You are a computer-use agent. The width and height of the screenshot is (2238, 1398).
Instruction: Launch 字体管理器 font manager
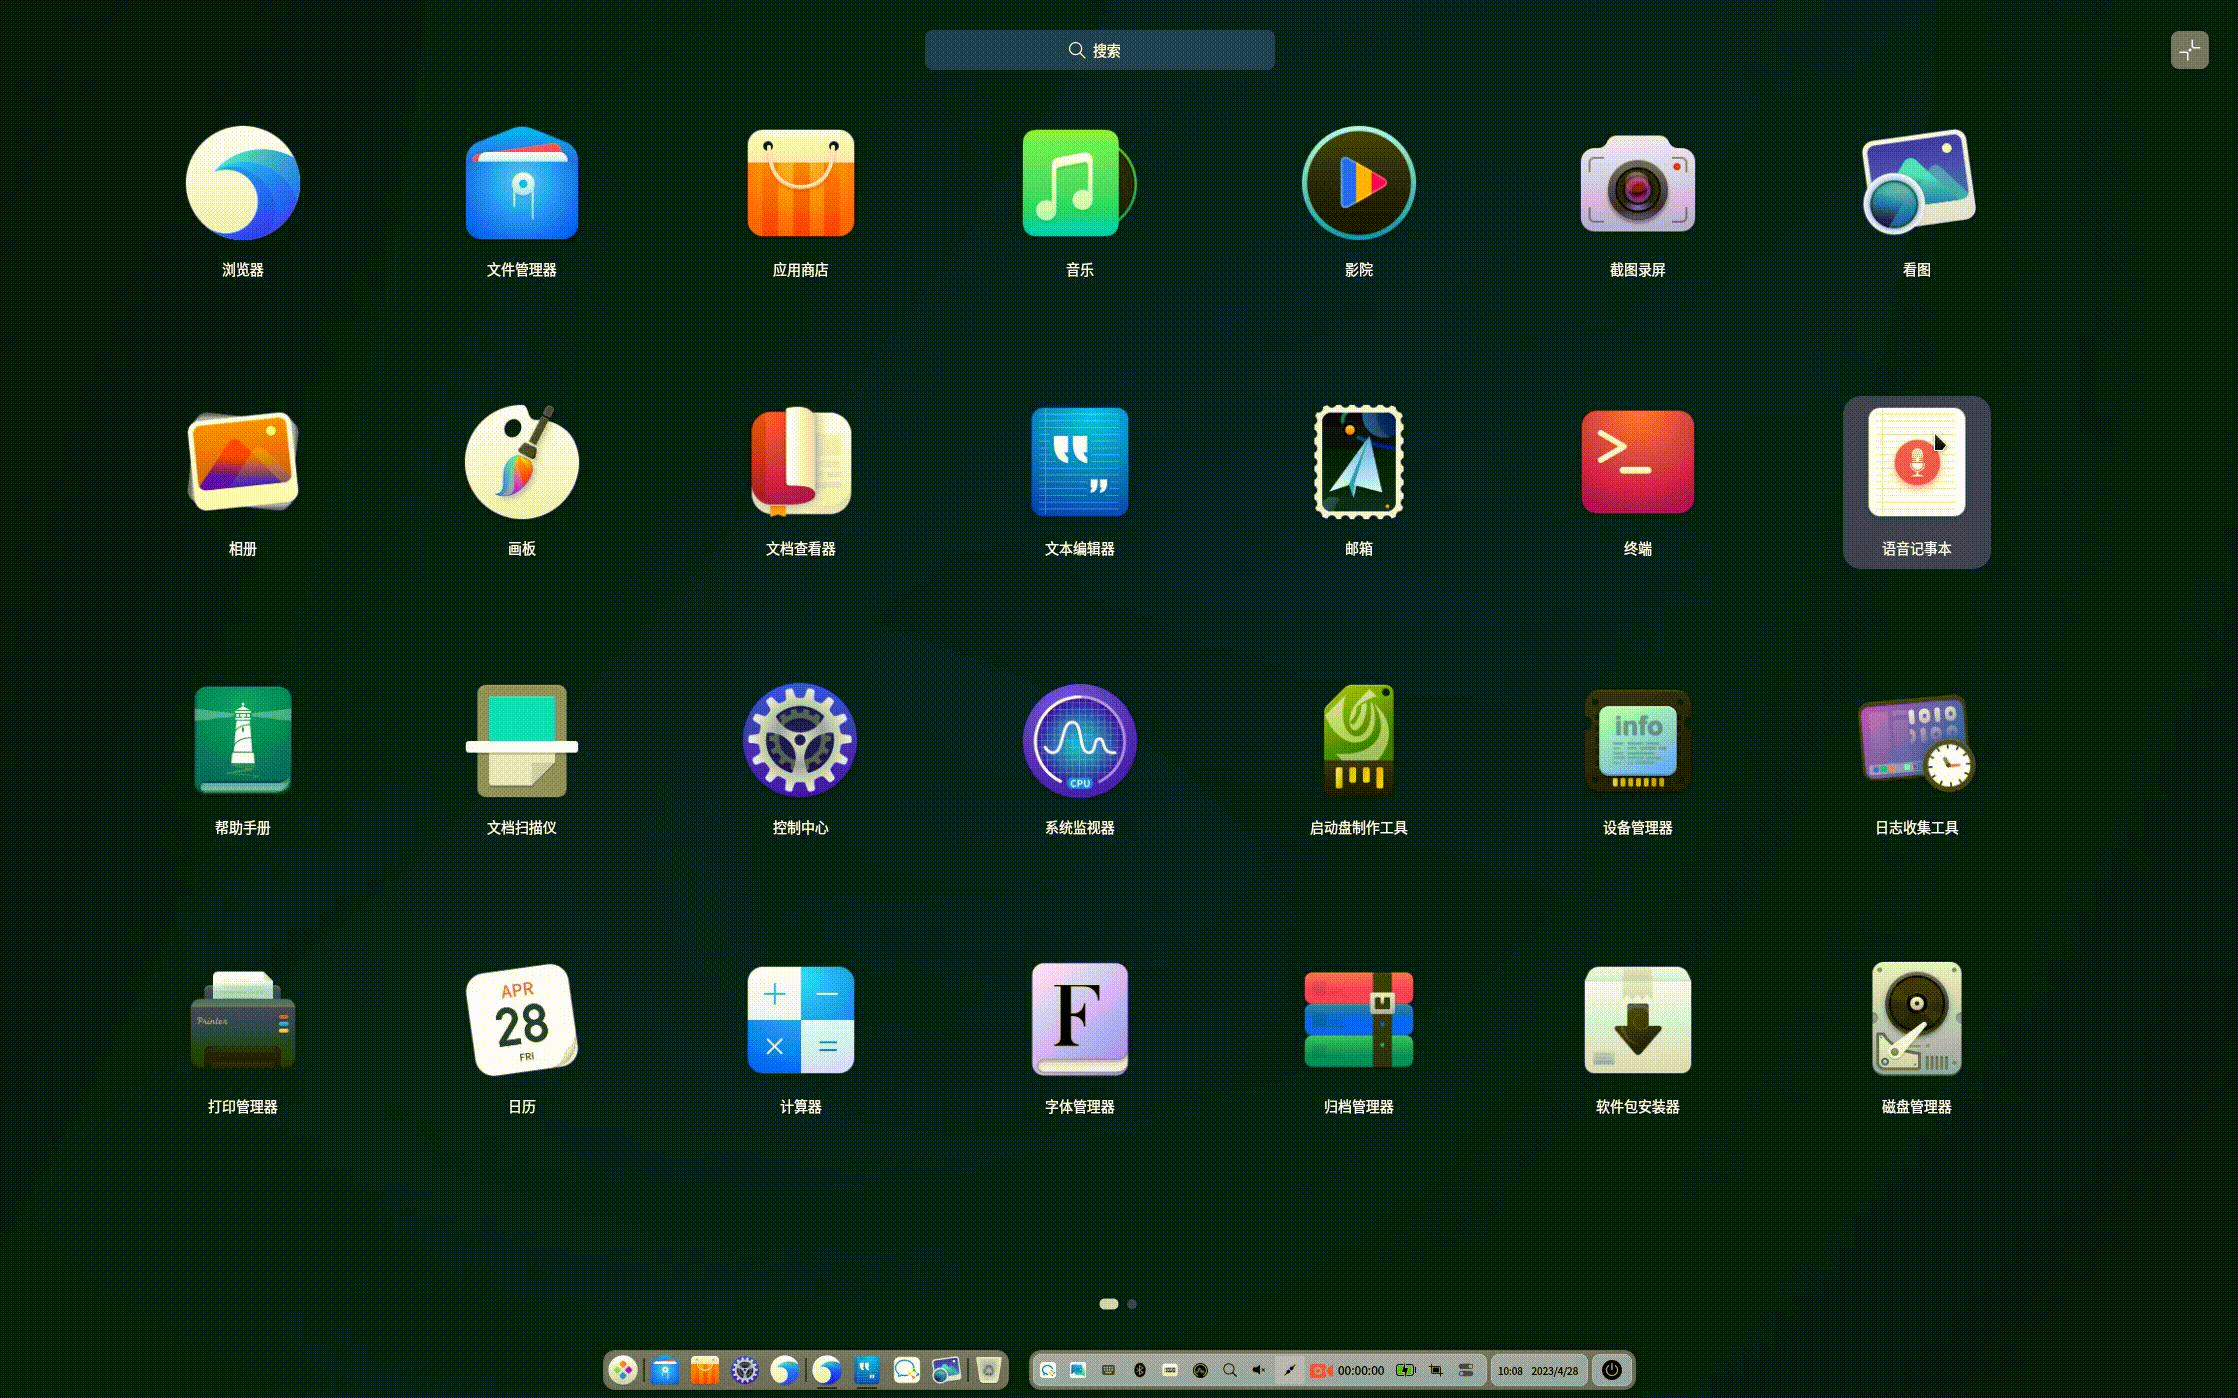coord(1079,1020)
